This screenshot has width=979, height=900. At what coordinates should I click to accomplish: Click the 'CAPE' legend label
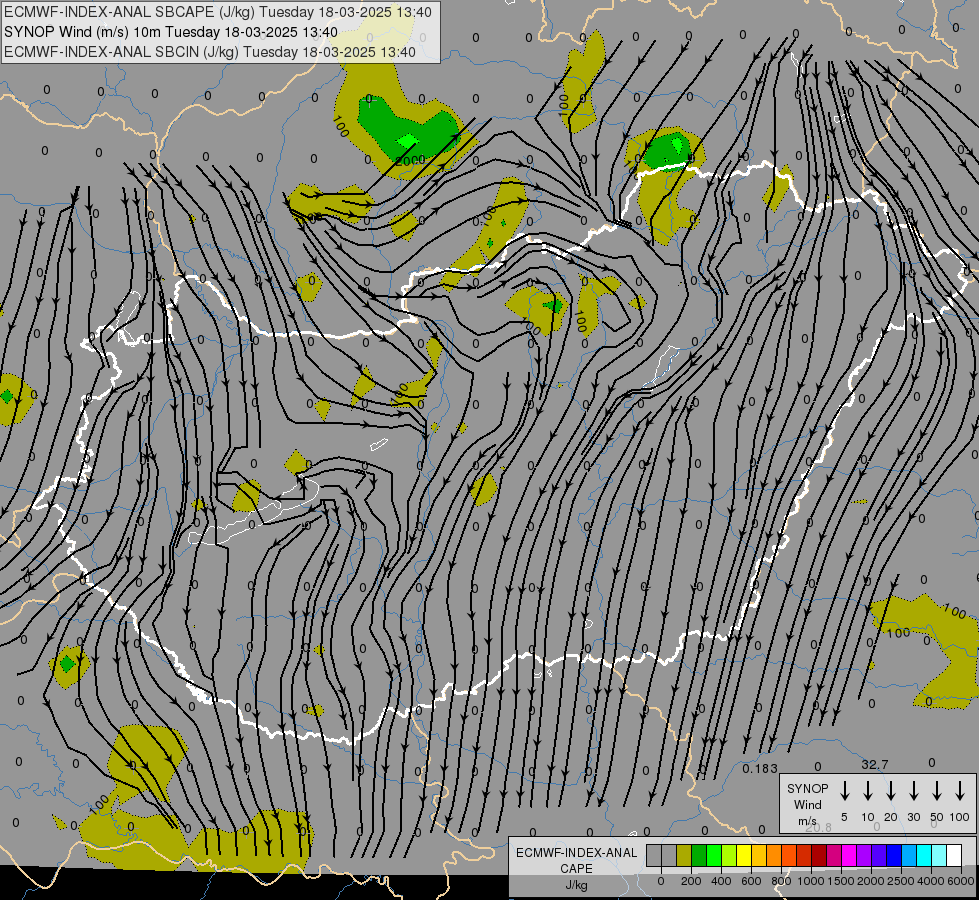click(x=576, y=869)
